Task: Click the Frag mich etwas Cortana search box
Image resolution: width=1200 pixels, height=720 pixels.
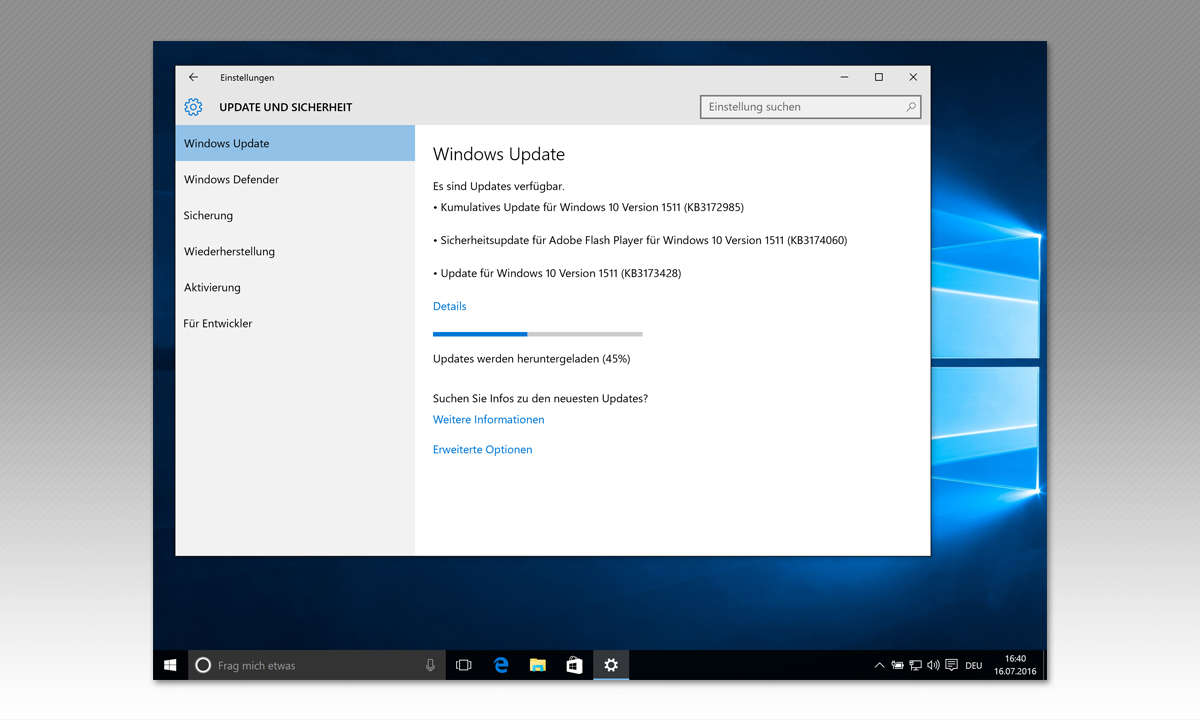Action: point(317,665)
